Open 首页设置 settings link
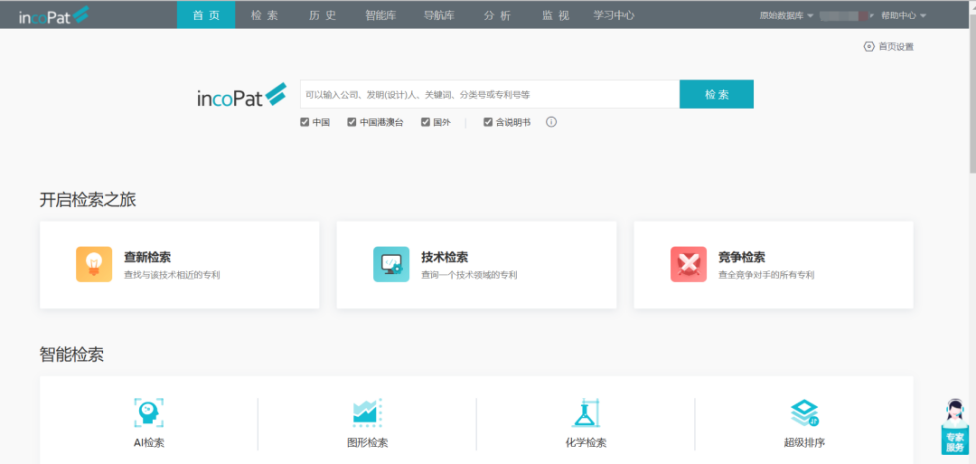The width and height of the screenshot is (976, 464). (x=888, y=47)
